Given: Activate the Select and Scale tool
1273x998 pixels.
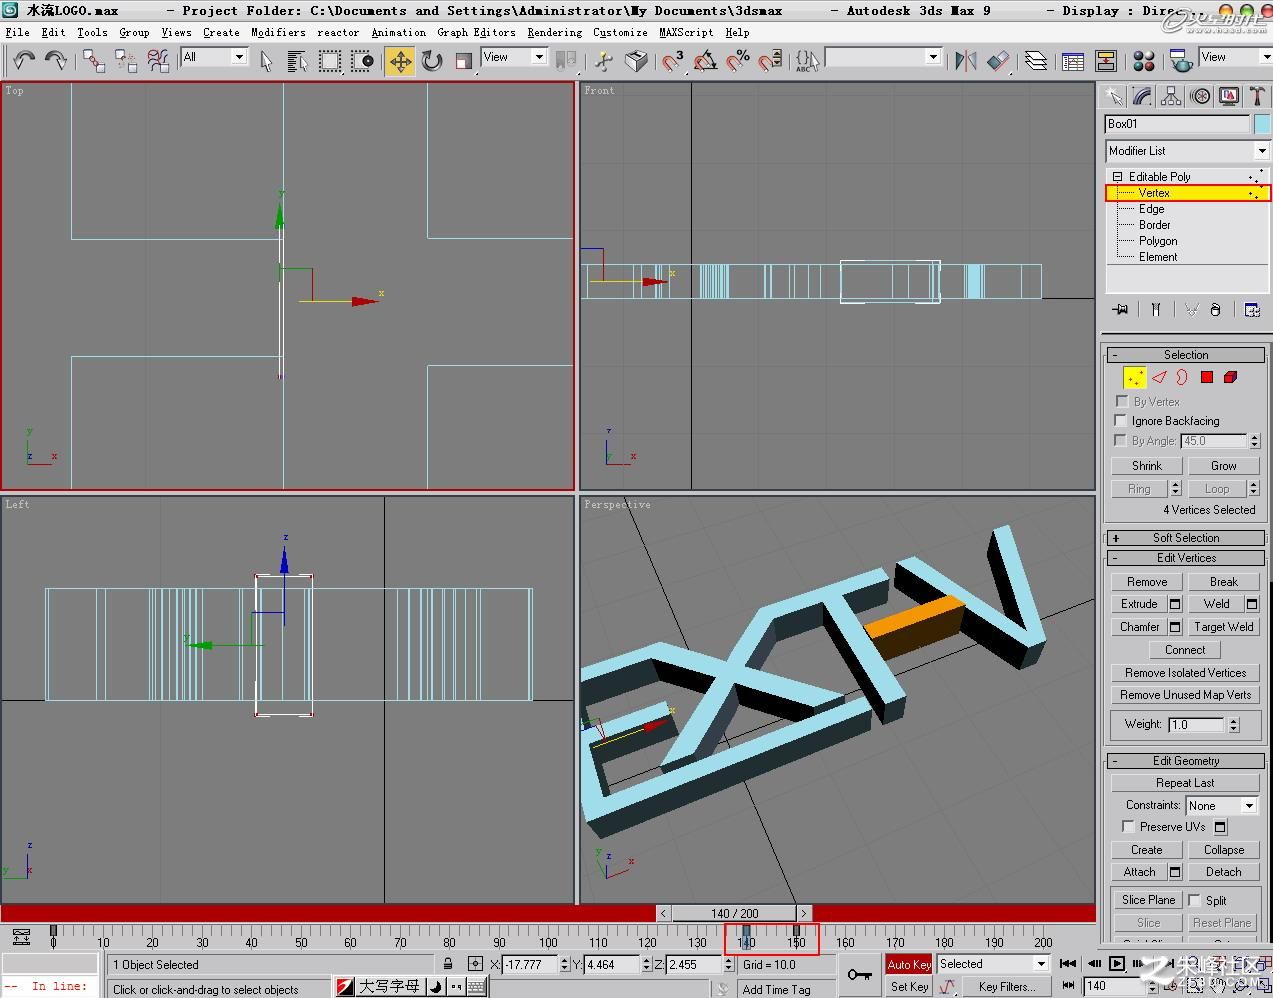Looking at the screenshot, I should click(463, 61).
